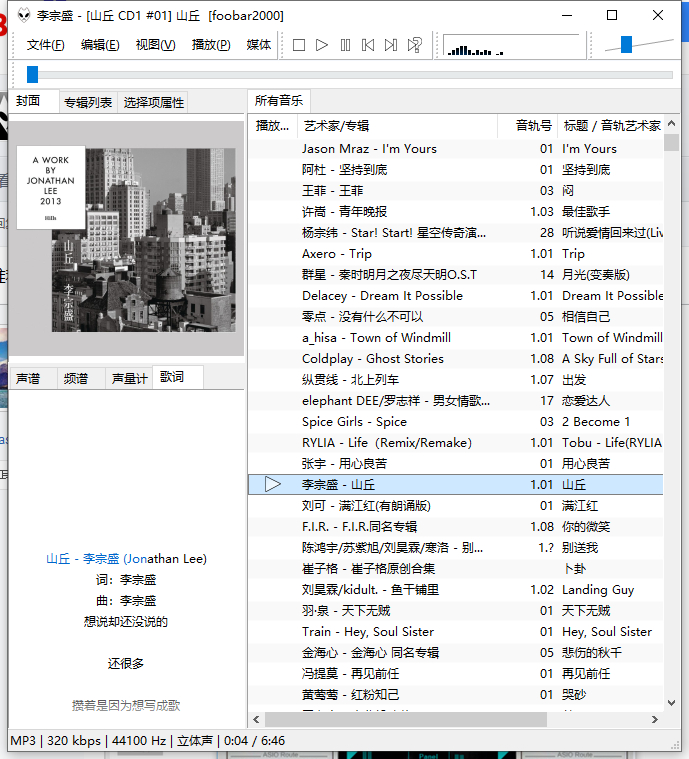Click the playlist scroll down arrow
This screenshot has height=759, width=689.
(x=672, y=703)
